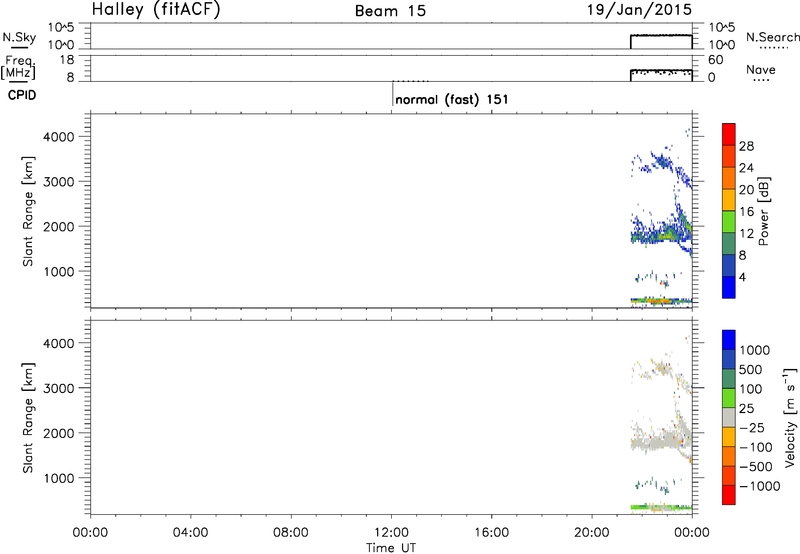
Task: Click the '-500' Velocity colorbar tick label
Action: tap(755, 467)
